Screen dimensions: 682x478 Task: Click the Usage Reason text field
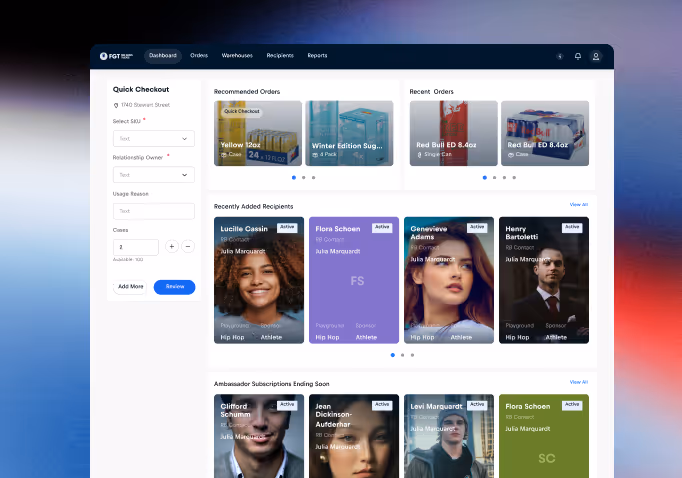[154, 211]
